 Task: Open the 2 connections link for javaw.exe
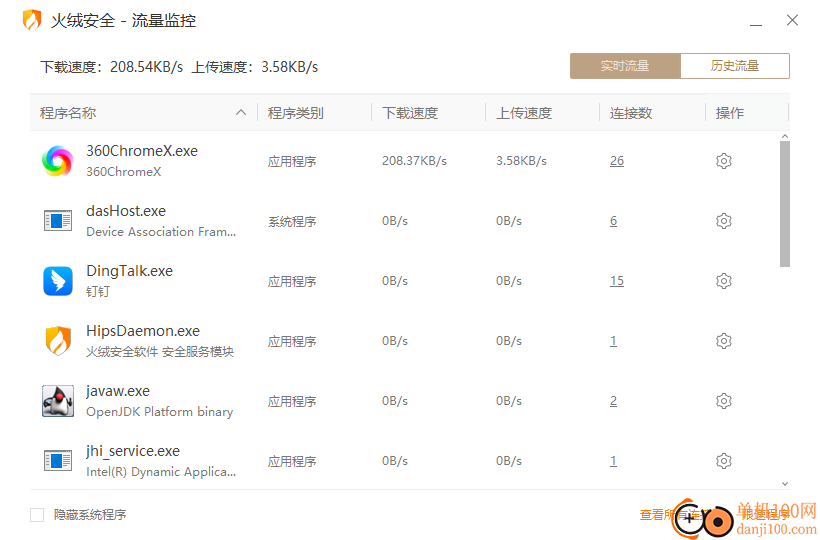click(613, 401)
